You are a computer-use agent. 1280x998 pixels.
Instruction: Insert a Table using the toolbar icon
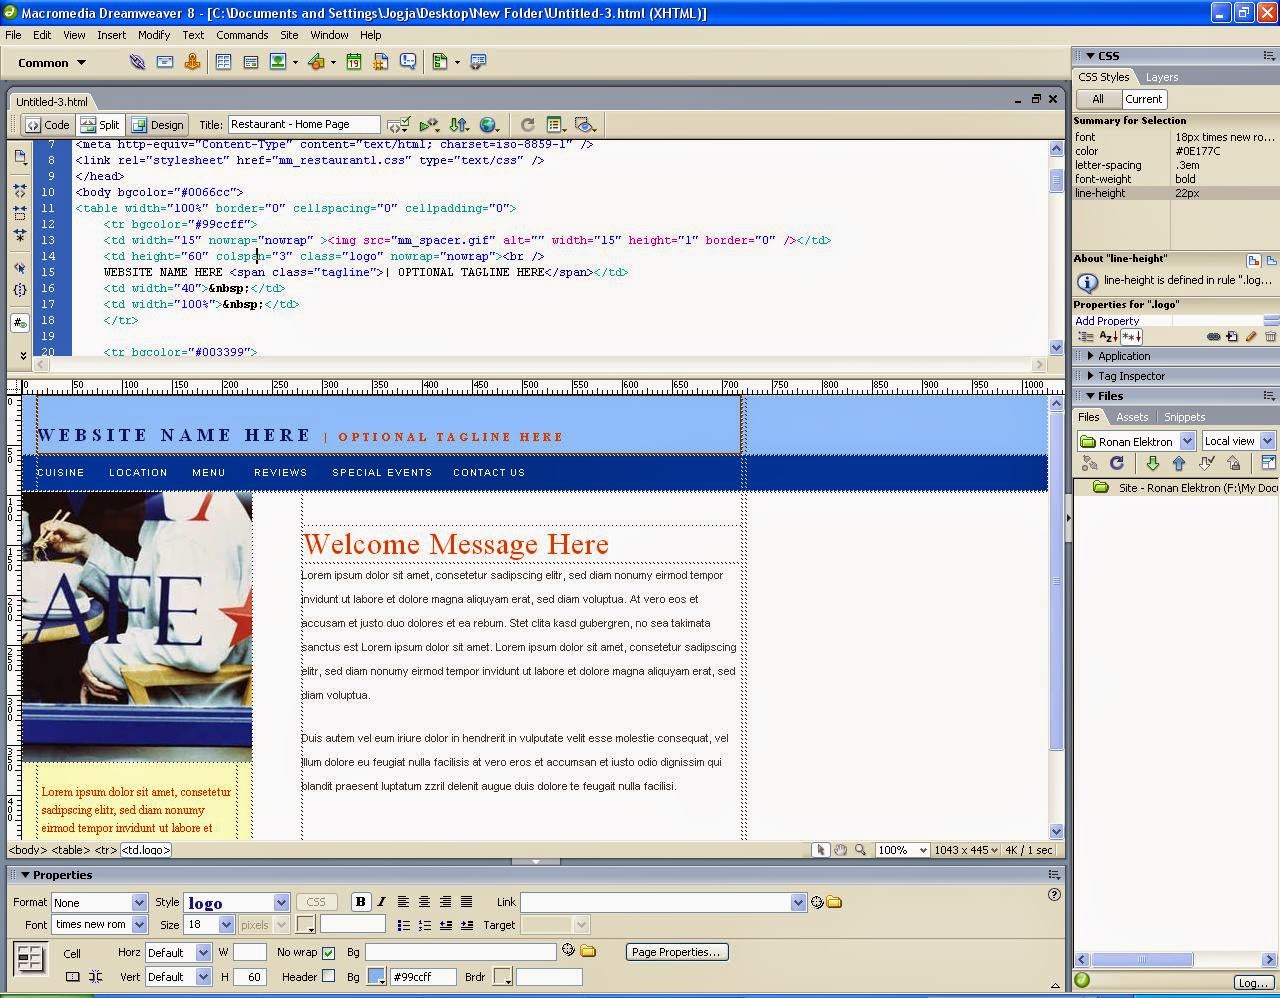pyautogui.click(x=223, y=62)
